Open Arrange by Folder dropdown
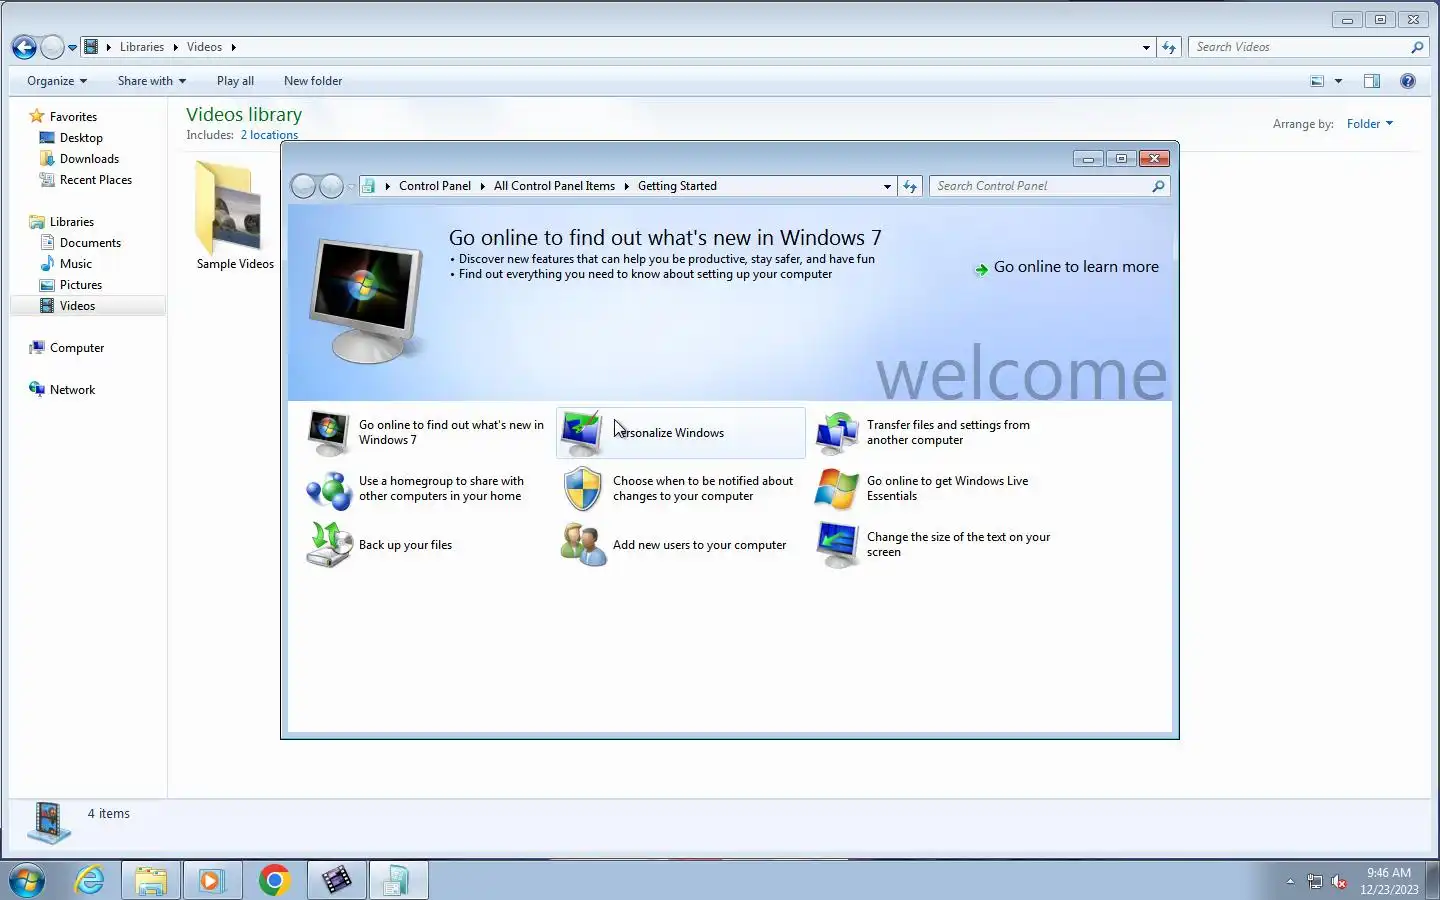The image size is (1440, 900). (1369, 124)
